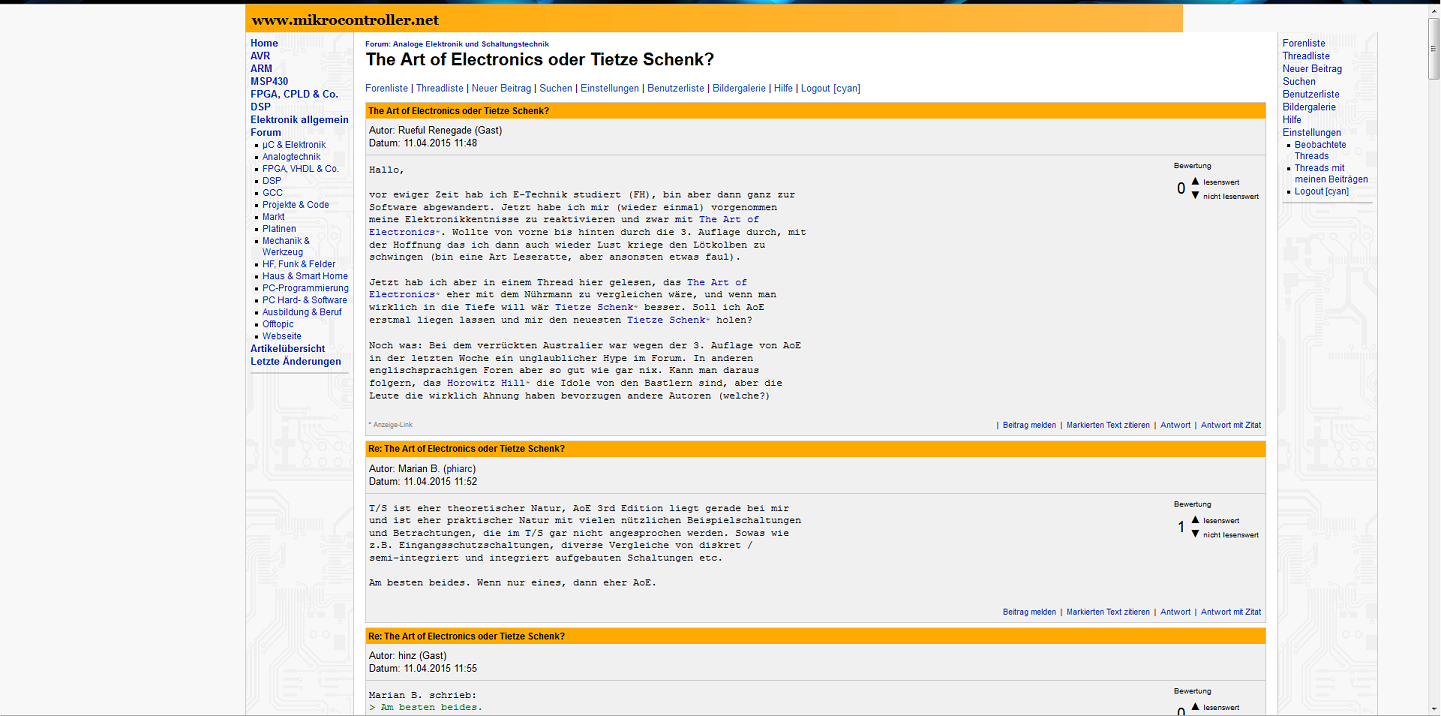Open the Analogtechnik forum
The width and height of the screenshot is (1441, 716).
point(291,157)
